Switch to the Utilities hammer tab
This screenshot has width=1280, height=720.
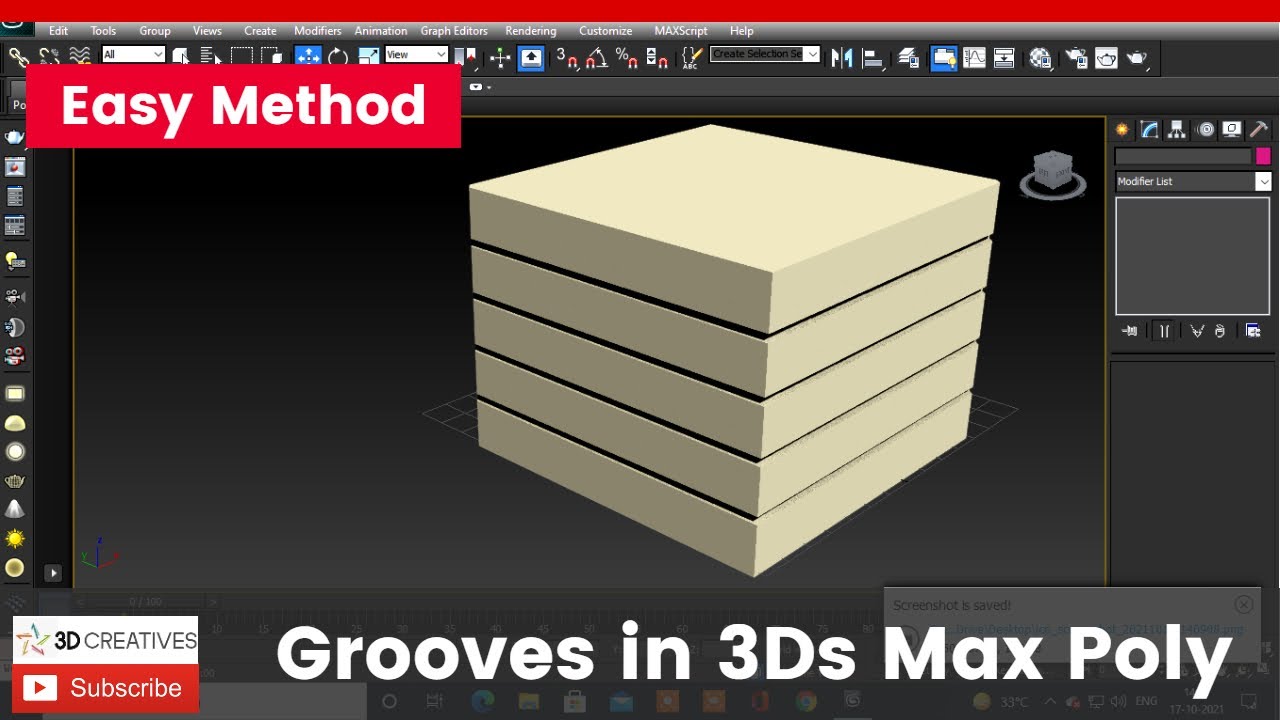(1259, 129)
